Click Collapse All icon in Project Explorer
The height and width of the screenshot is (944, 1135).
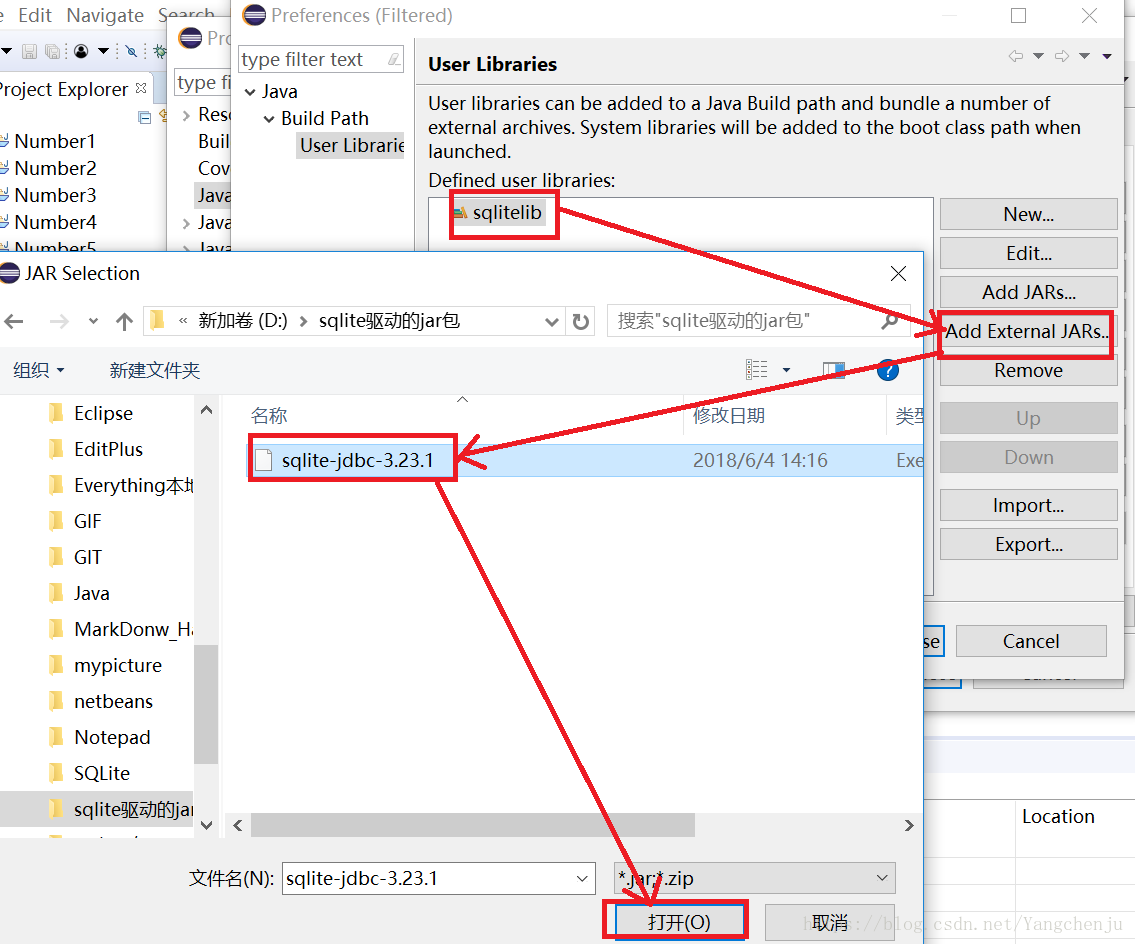[145, 117]
